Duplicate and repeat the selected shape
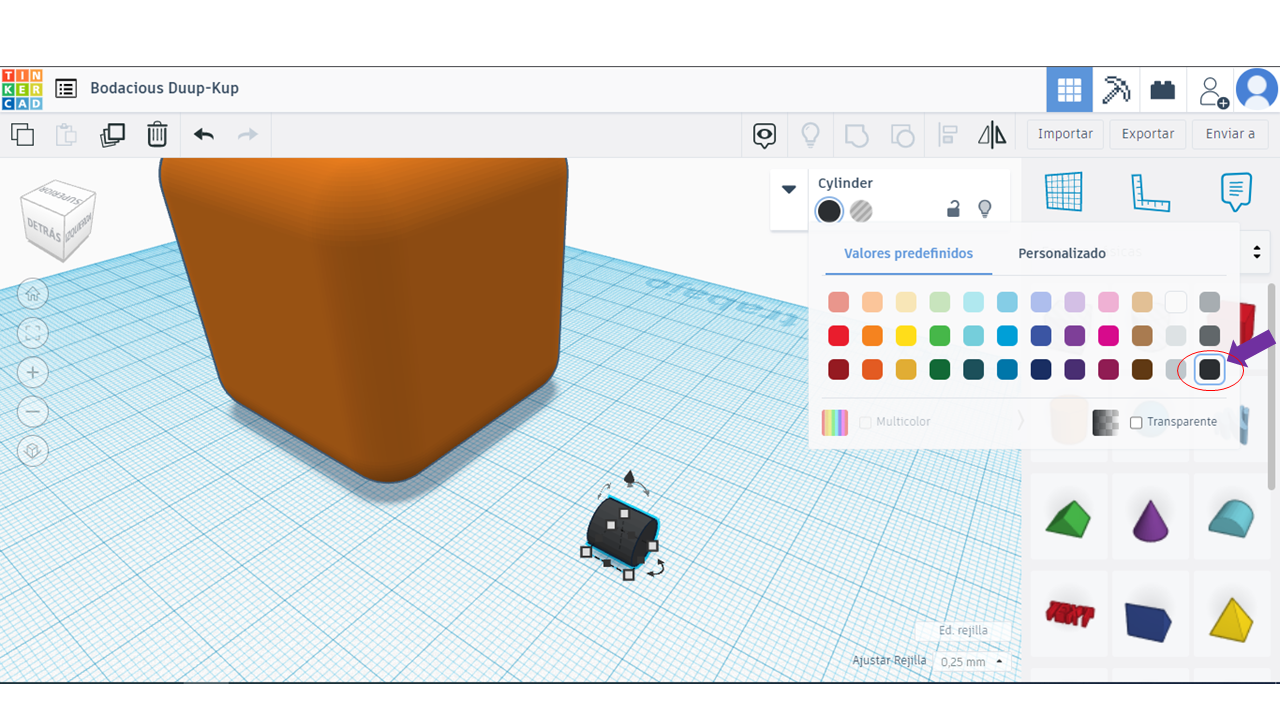1280x720 pixels. 112,134
